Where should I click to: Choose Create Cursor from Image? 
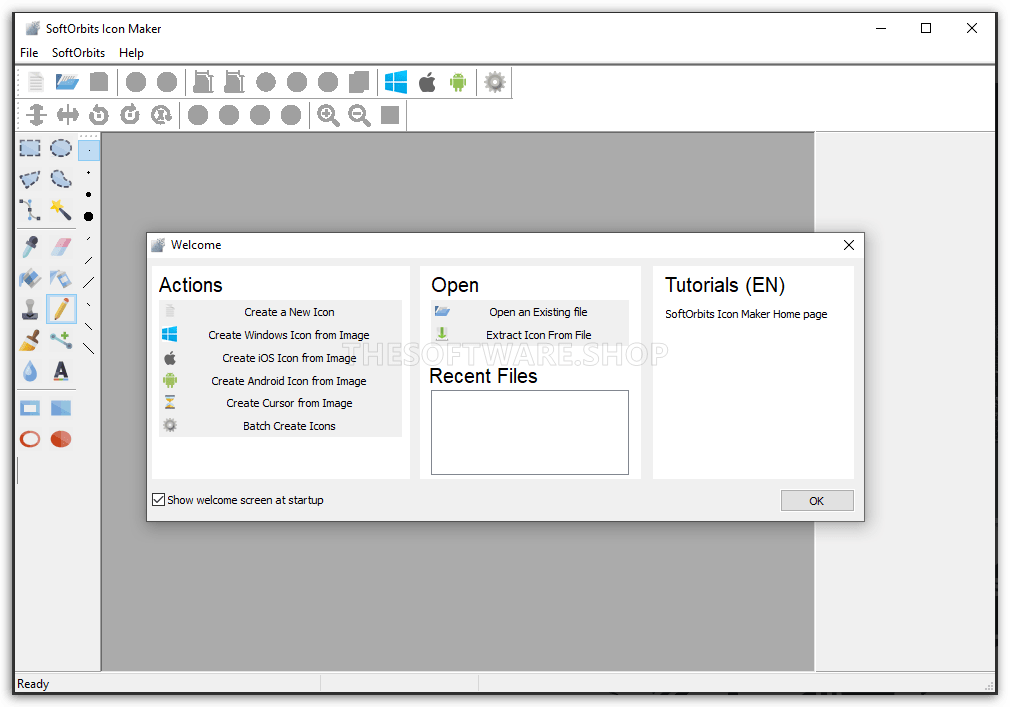pos(280,403)
